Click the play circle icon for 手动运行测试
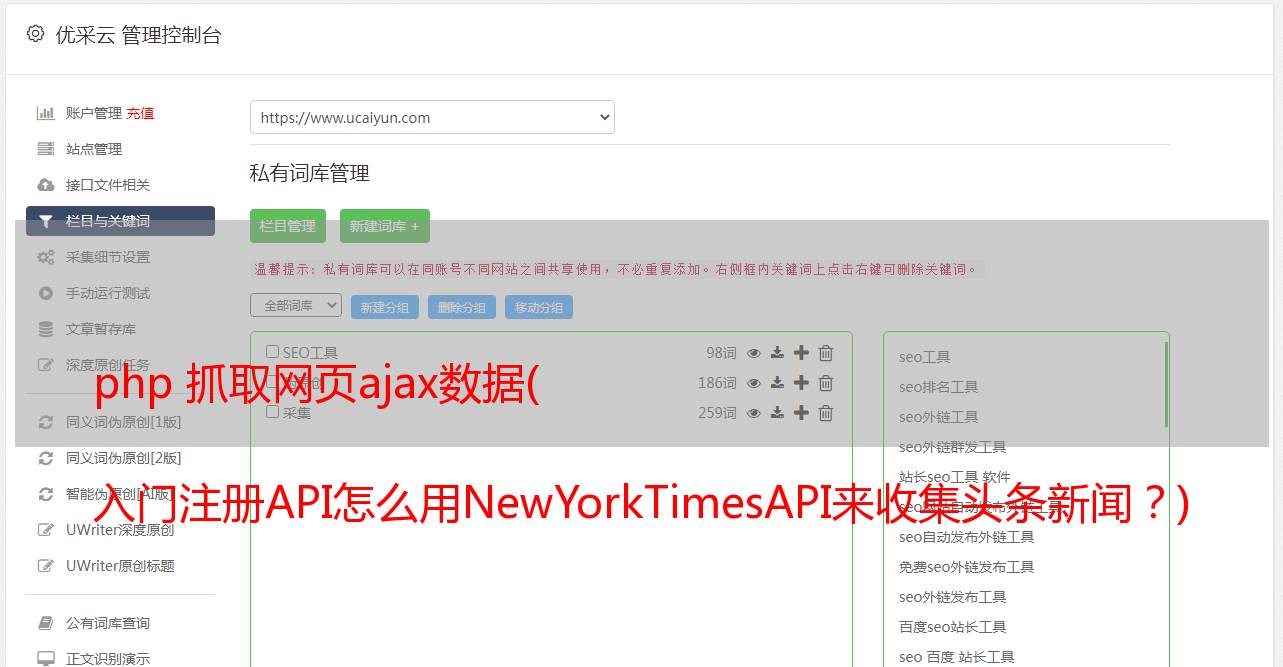The height and width of the screenshot is (667, 1283). [x=45, y=293]
